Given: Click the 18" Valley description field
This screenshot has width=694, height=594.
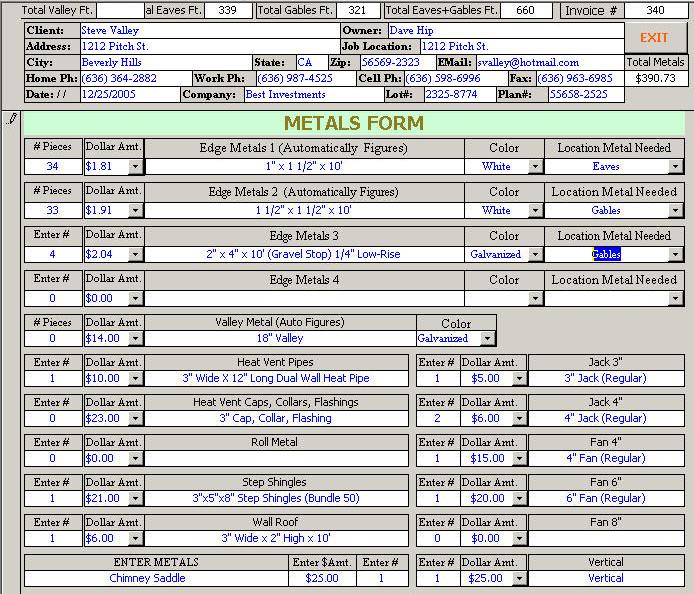Looking at the screenshot, I should pyautogui.click(x=280, y=339).
